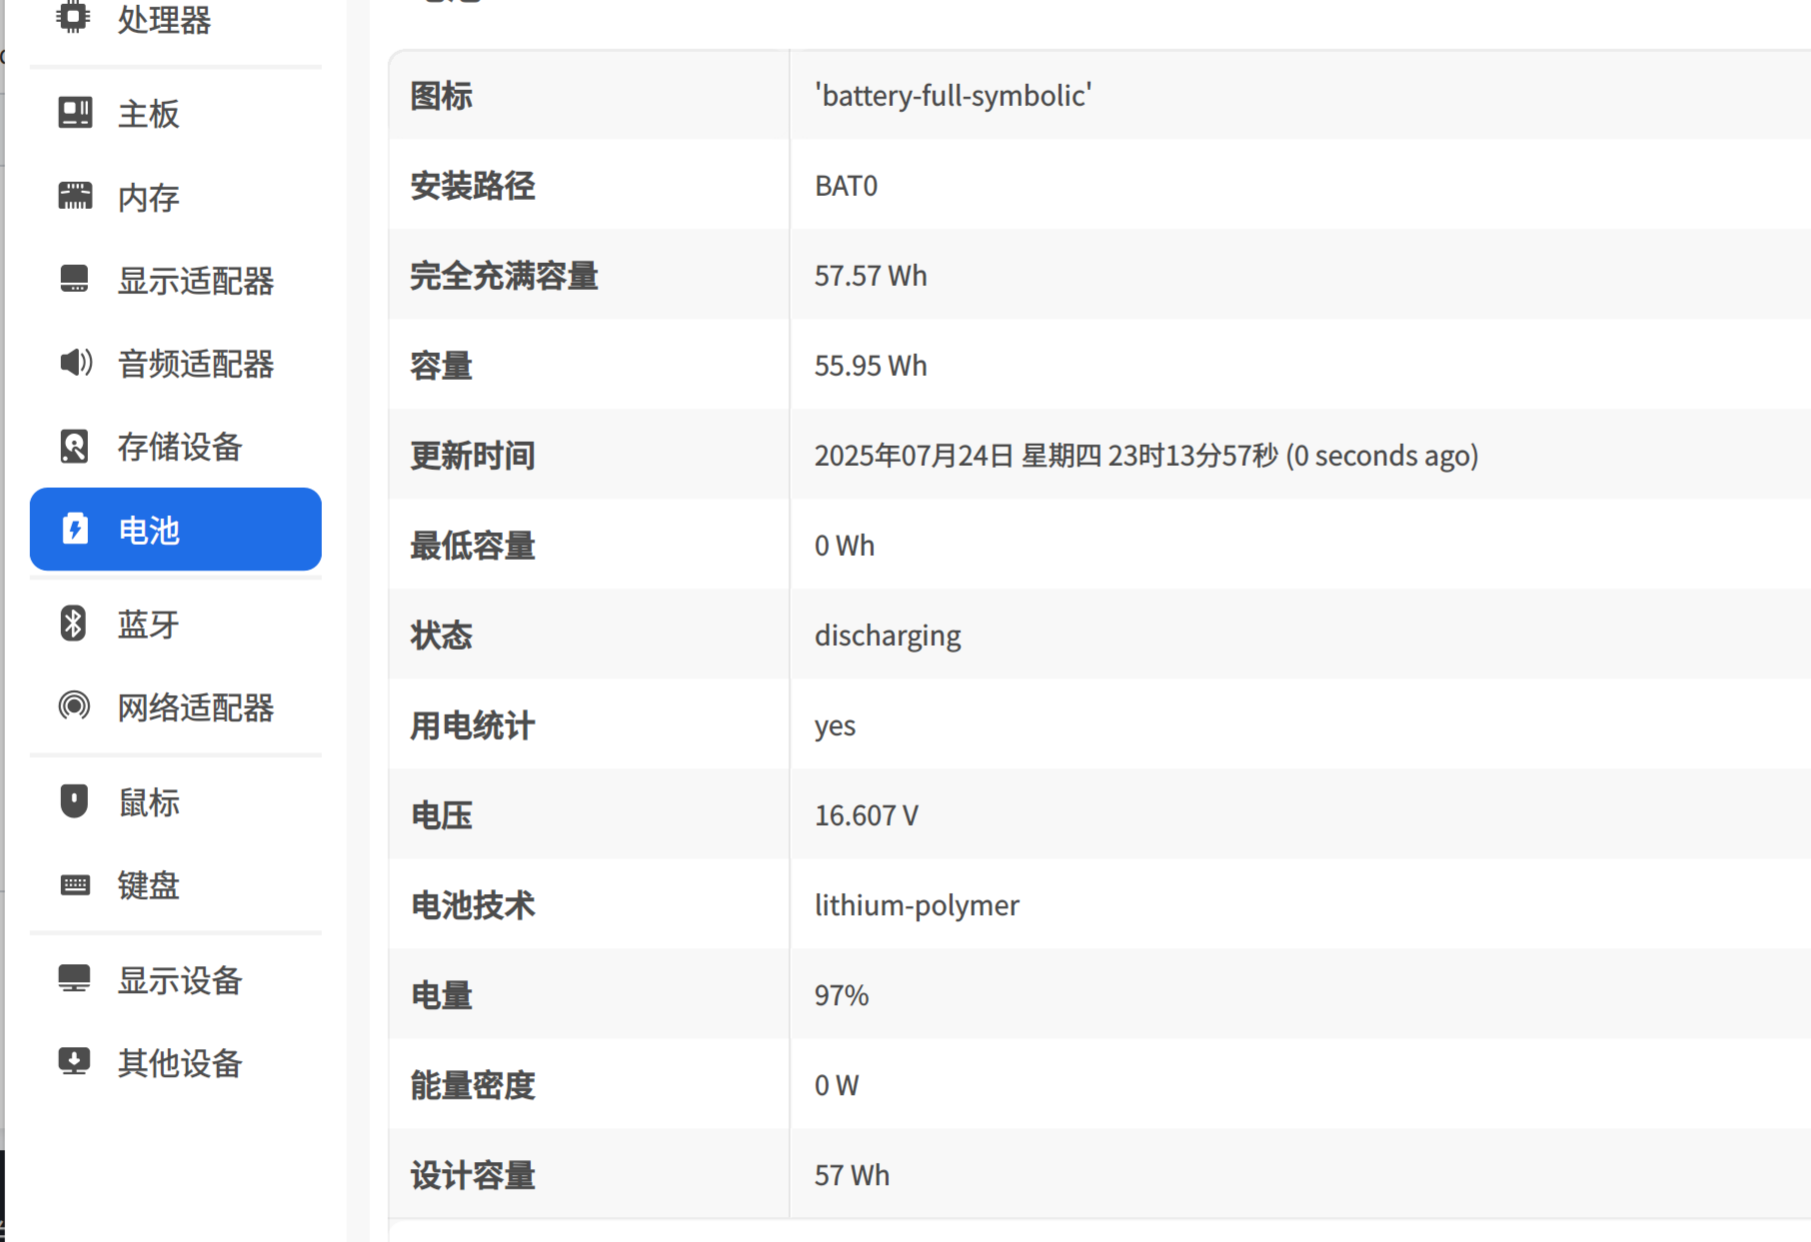Open the 鼠标 mouse icon
This screenshot has width=1811, height=1242.
[x=74, y=801]
